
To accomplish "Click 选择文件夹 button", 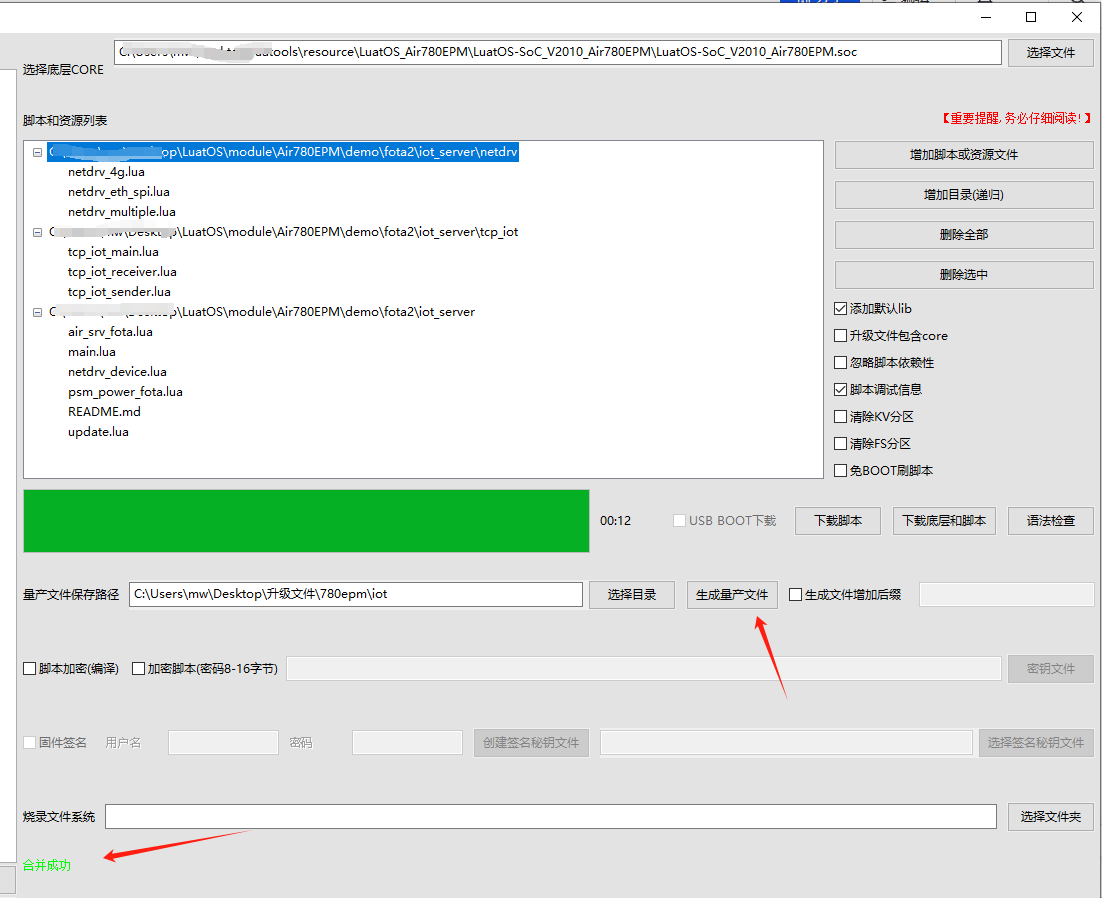I will [x=1051, y=817].
